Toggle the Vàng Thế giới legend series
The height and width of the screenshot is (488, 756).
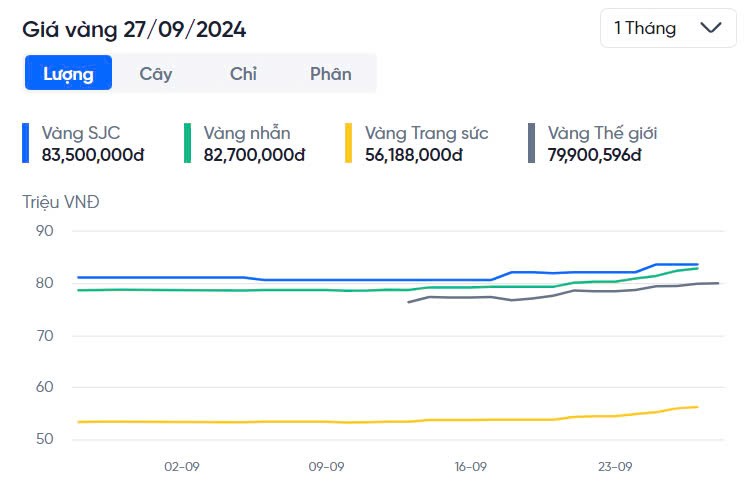602,133
